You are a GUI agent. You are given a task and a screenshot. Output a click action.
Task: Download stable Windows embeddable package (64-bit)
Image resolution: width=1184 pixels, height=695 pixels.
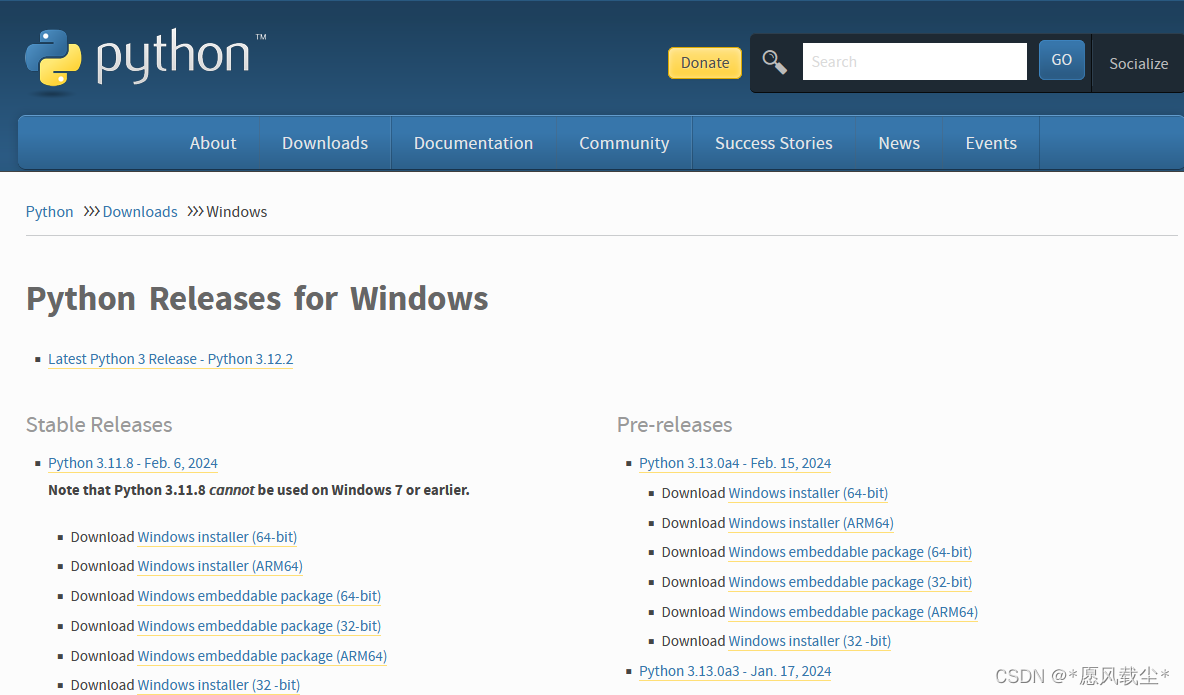[x=259, y=596]
